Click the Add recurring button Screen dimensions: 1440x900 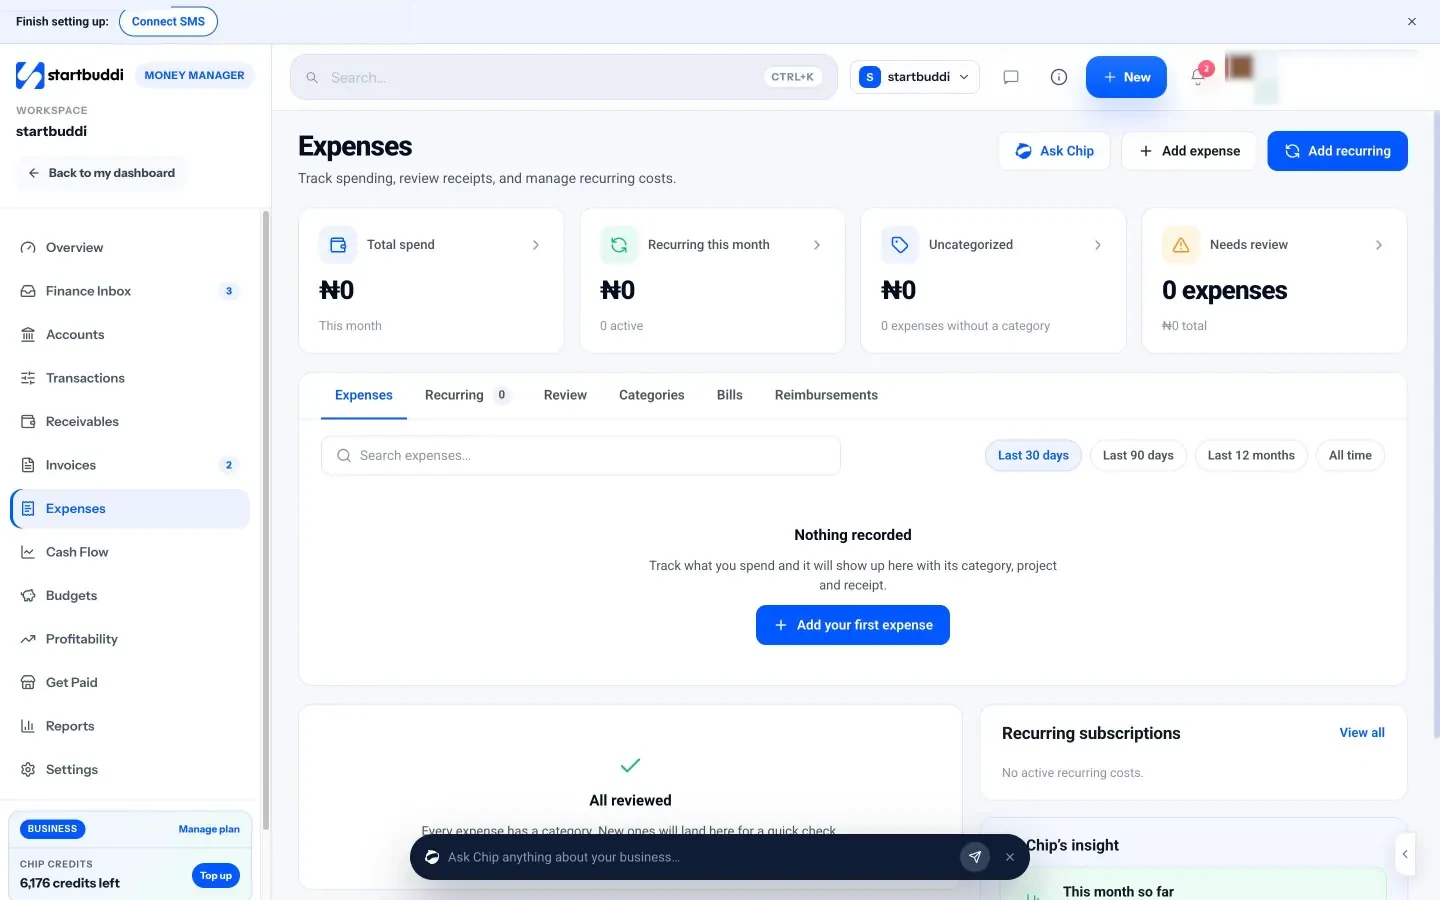[x=1337, y=151]
